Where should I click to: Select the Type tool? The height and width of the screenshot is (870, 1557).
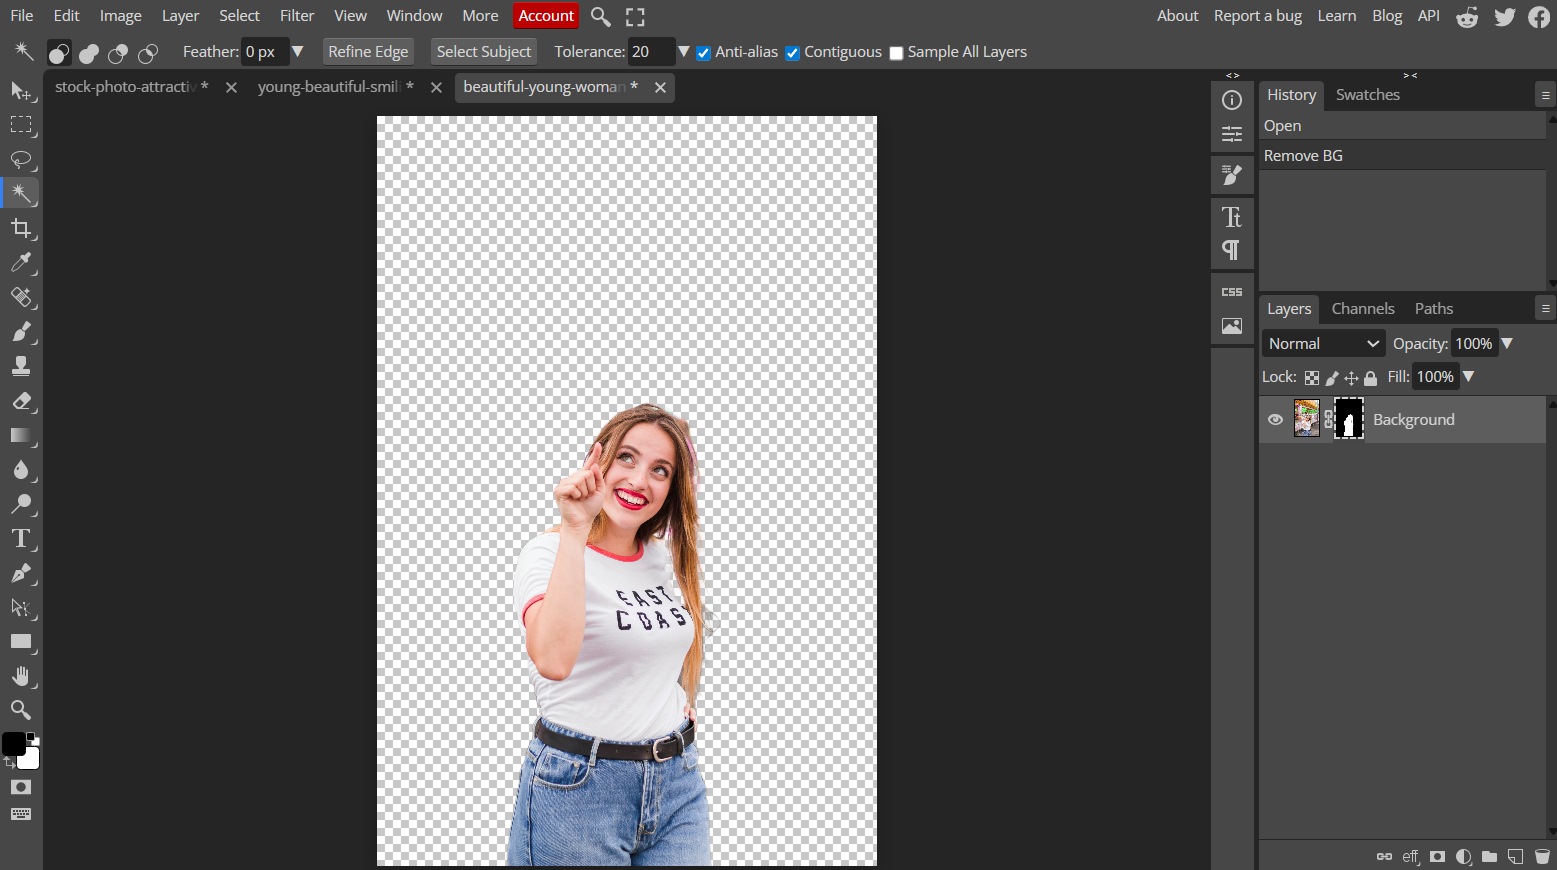22,538
